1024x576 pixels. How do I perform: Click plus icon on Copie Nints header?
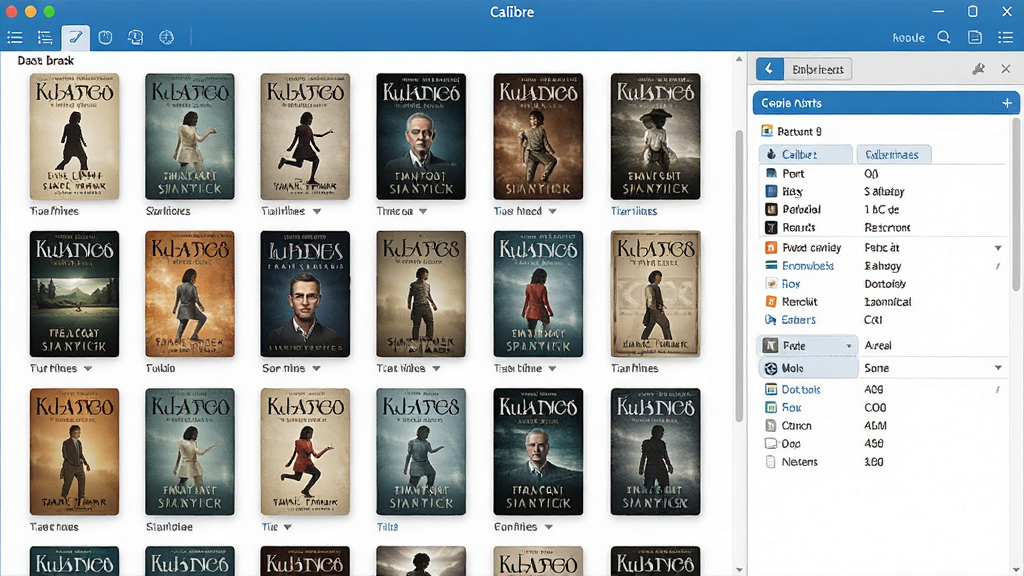[x=1007, y=103]
